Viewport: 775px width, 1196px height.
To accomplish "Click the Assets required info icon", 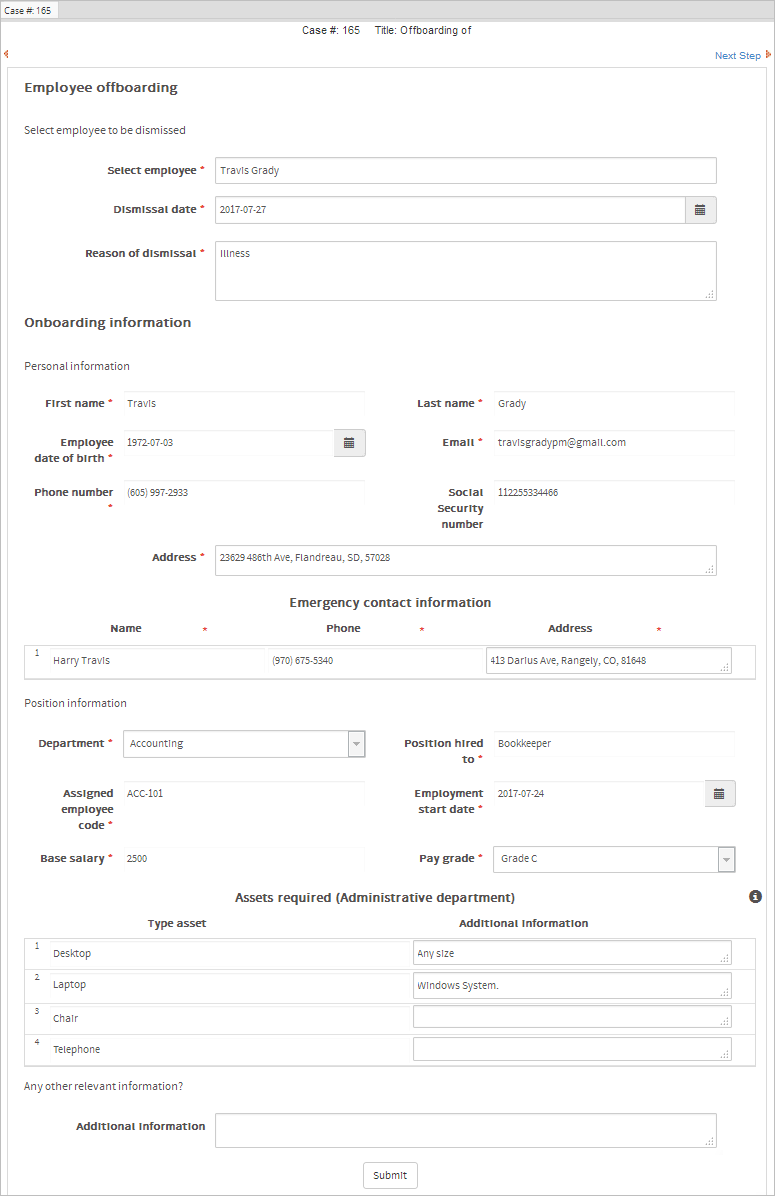I will 756,897.
